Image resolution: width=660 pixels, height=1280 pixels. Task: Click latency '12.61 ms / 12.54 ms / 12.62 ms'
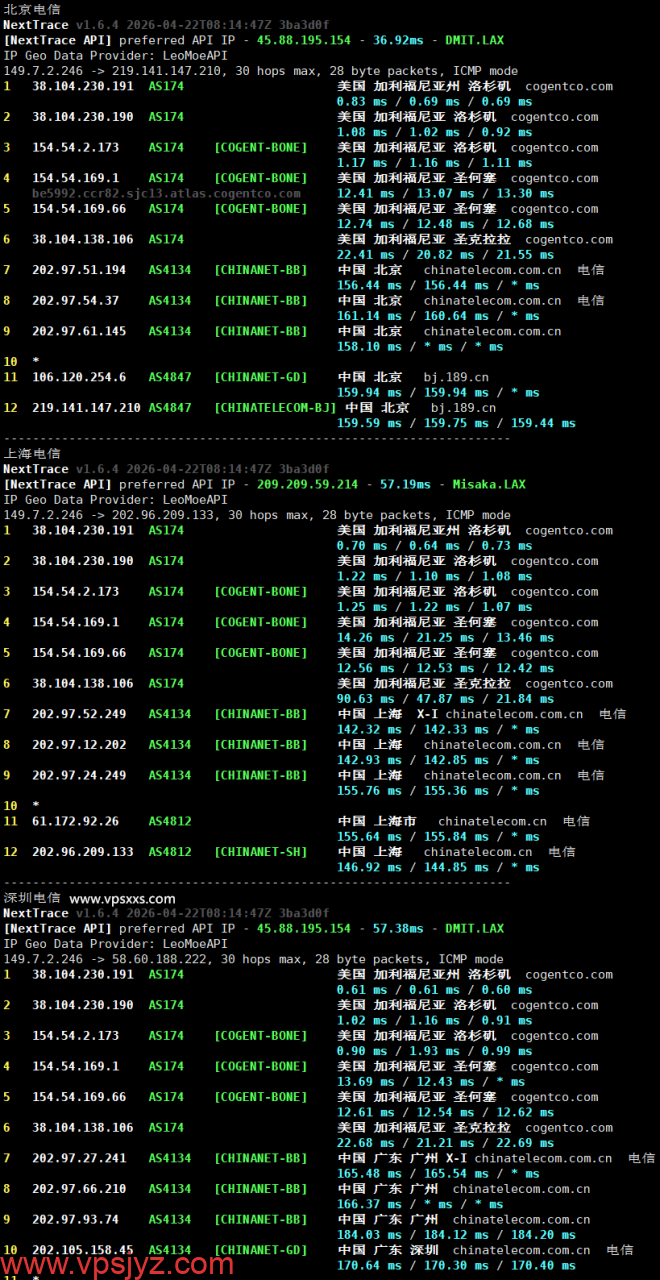click(x=446, y=1112)
